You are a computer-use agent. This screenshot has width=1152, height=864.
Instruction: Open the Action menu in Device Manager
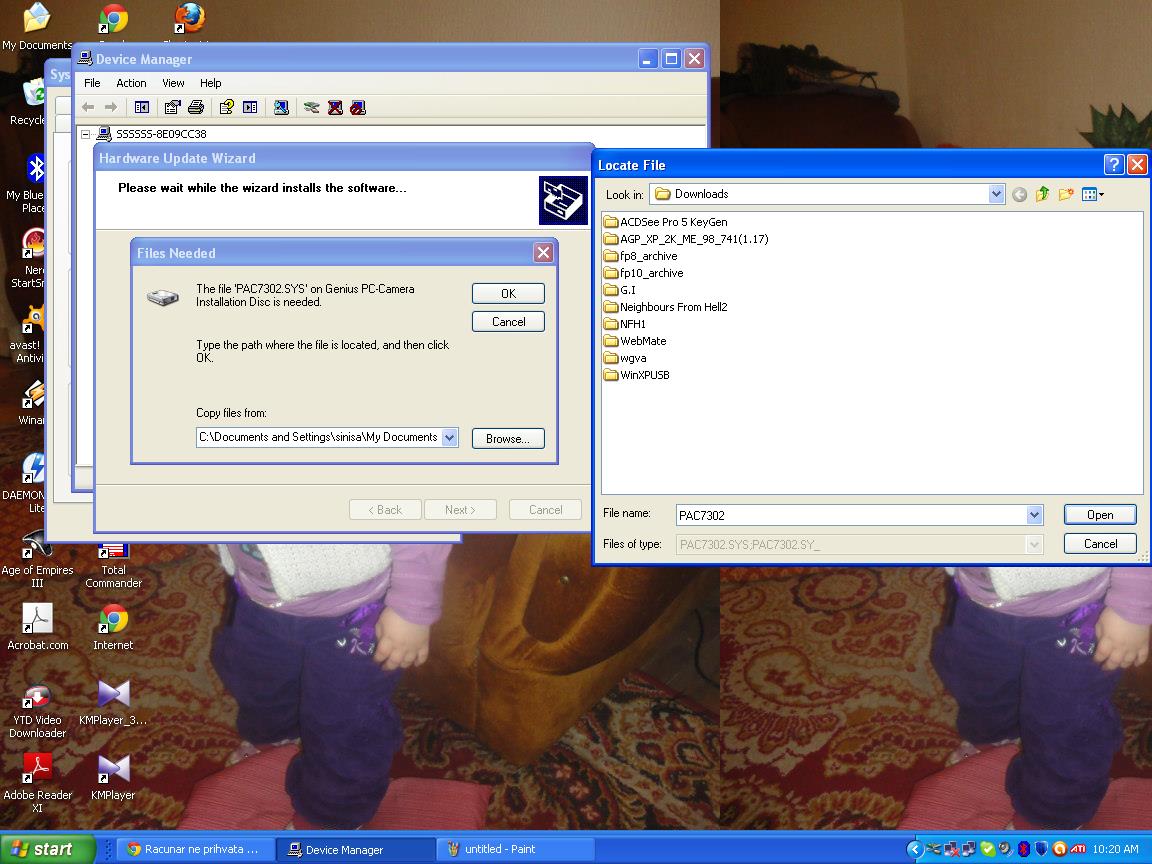click(131, 83)
